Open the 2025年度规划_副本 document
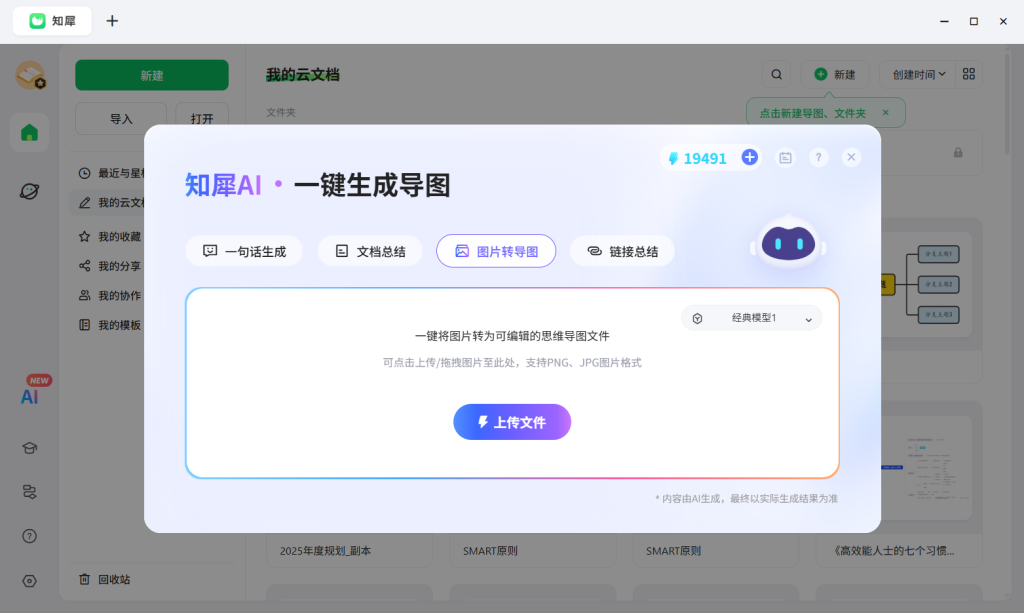This screenshot has width=1024, height=613. (x=325, y=550)
